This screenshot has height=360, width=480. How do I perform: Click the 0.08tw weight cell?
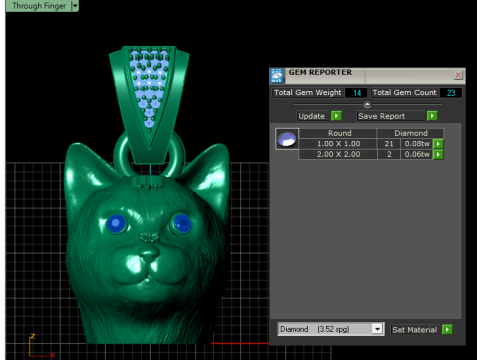point(417,144)
